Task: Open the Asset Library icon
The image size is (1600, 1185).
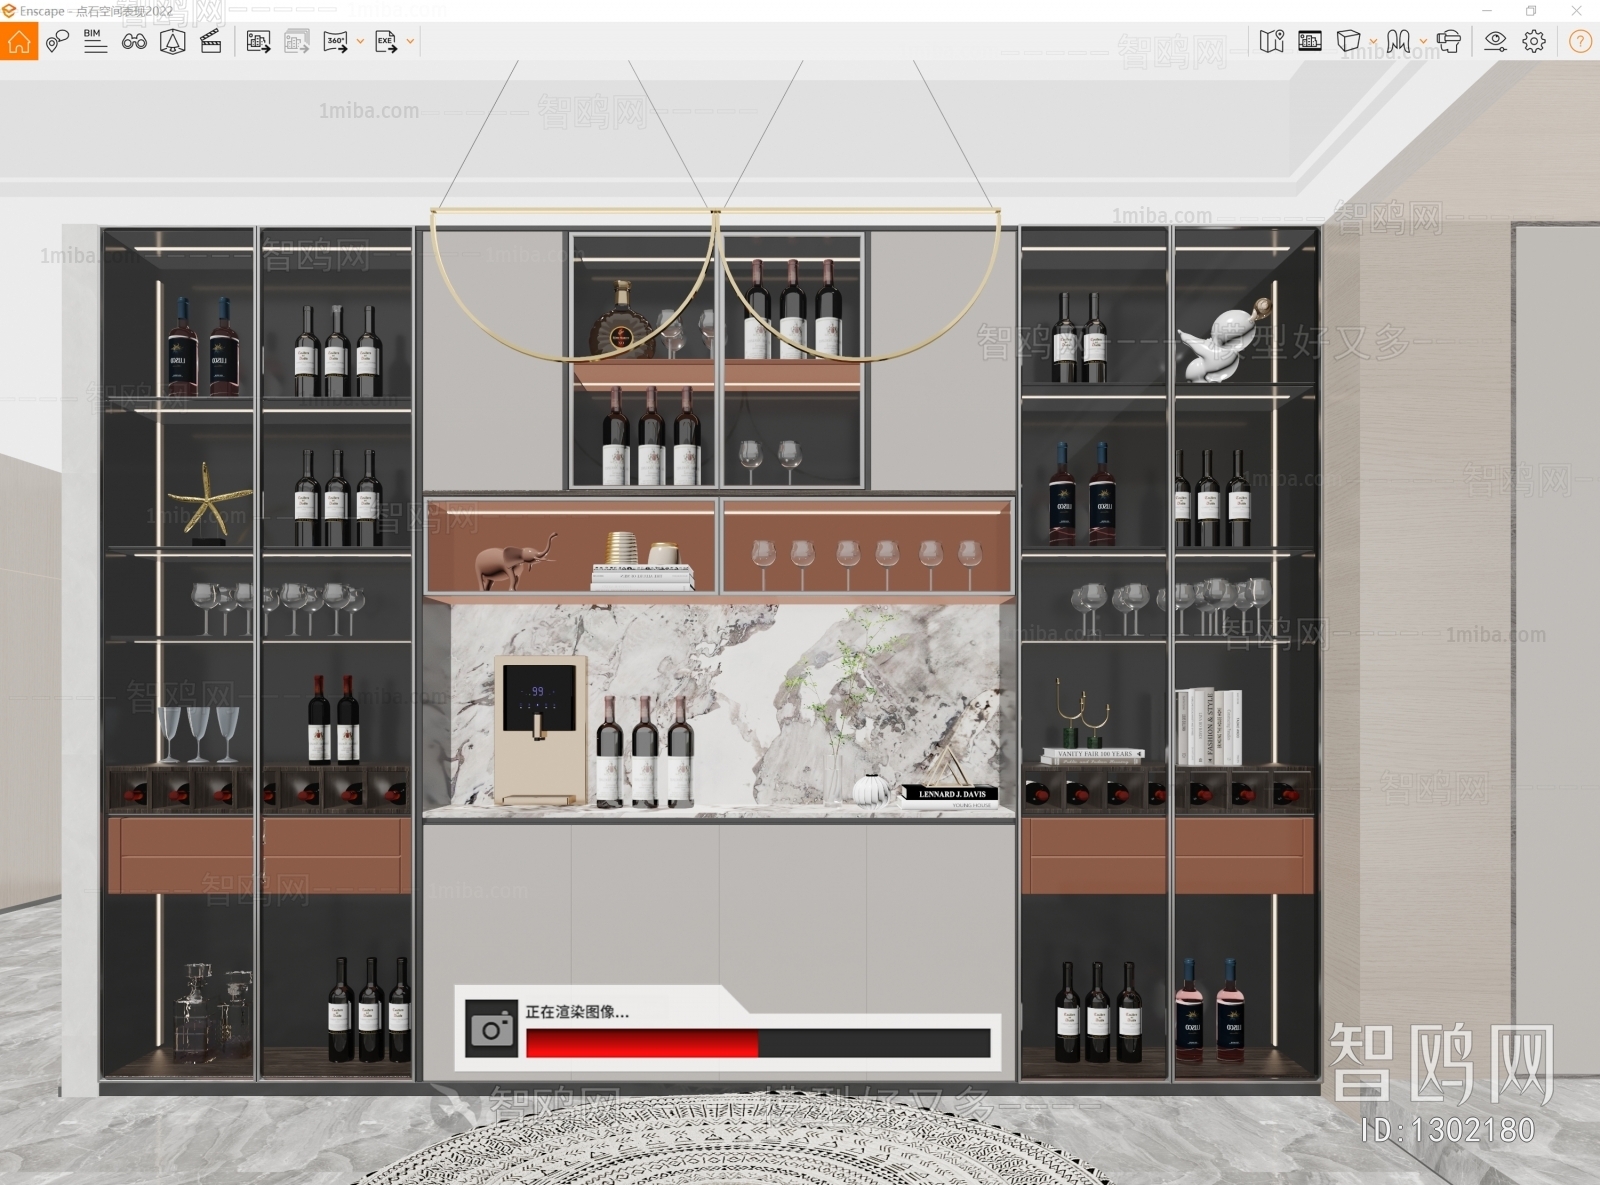Action: tap(1310, 41)
